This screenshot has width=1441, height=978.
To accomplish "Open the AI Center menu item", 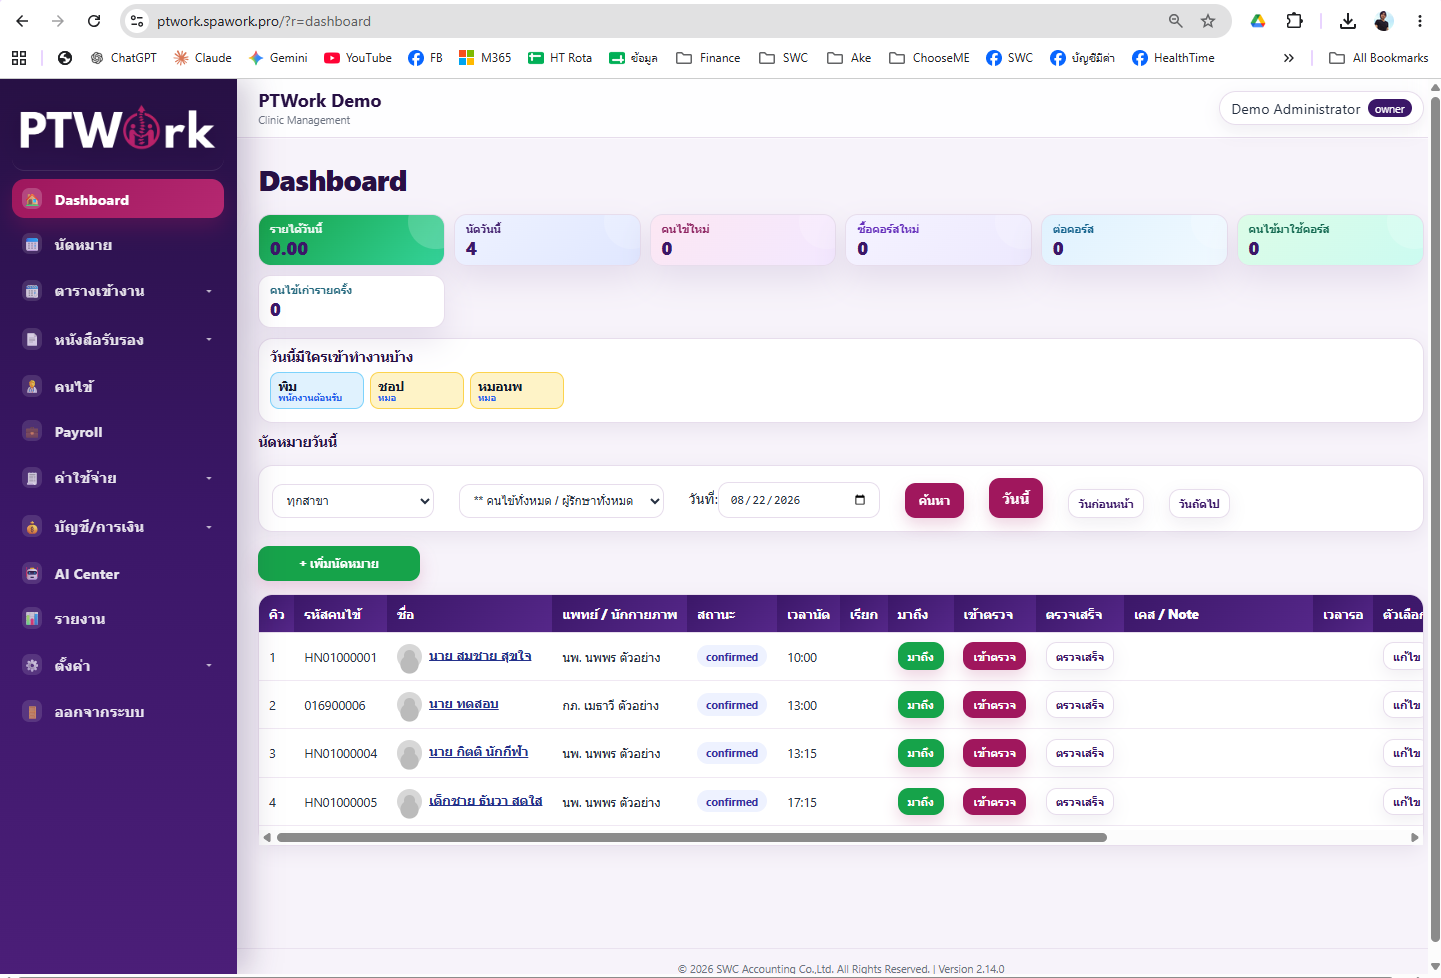I will [x=118, y=574].
